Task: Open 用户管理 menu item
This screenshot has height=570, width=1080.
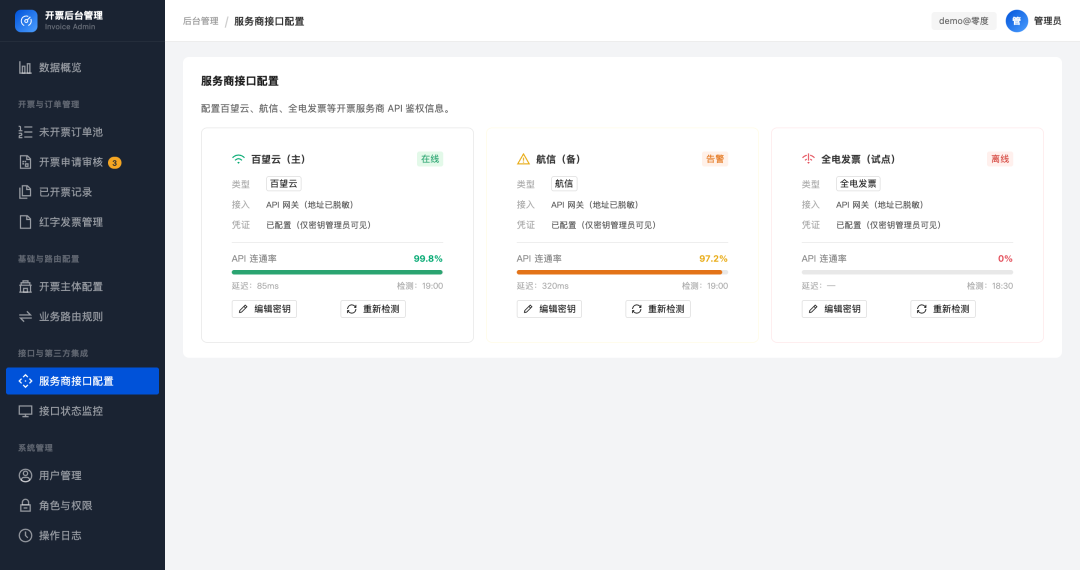Action: click(83, 476)
